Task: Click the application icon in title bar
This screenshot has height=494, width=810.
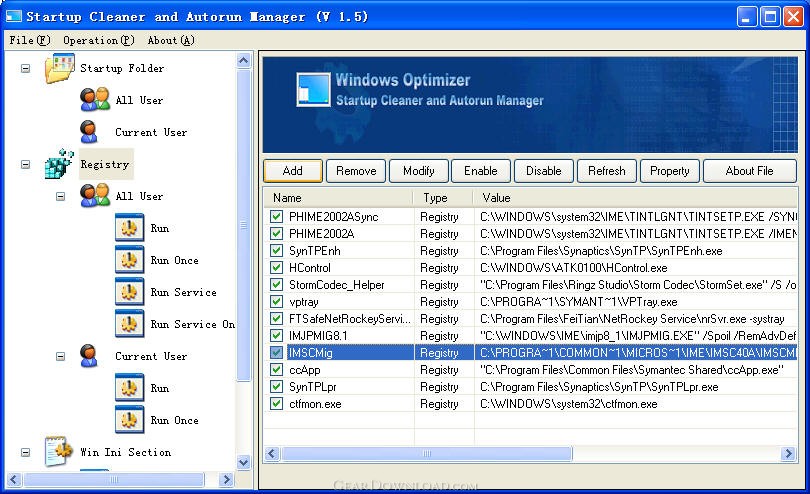Action: coord(13,16)
